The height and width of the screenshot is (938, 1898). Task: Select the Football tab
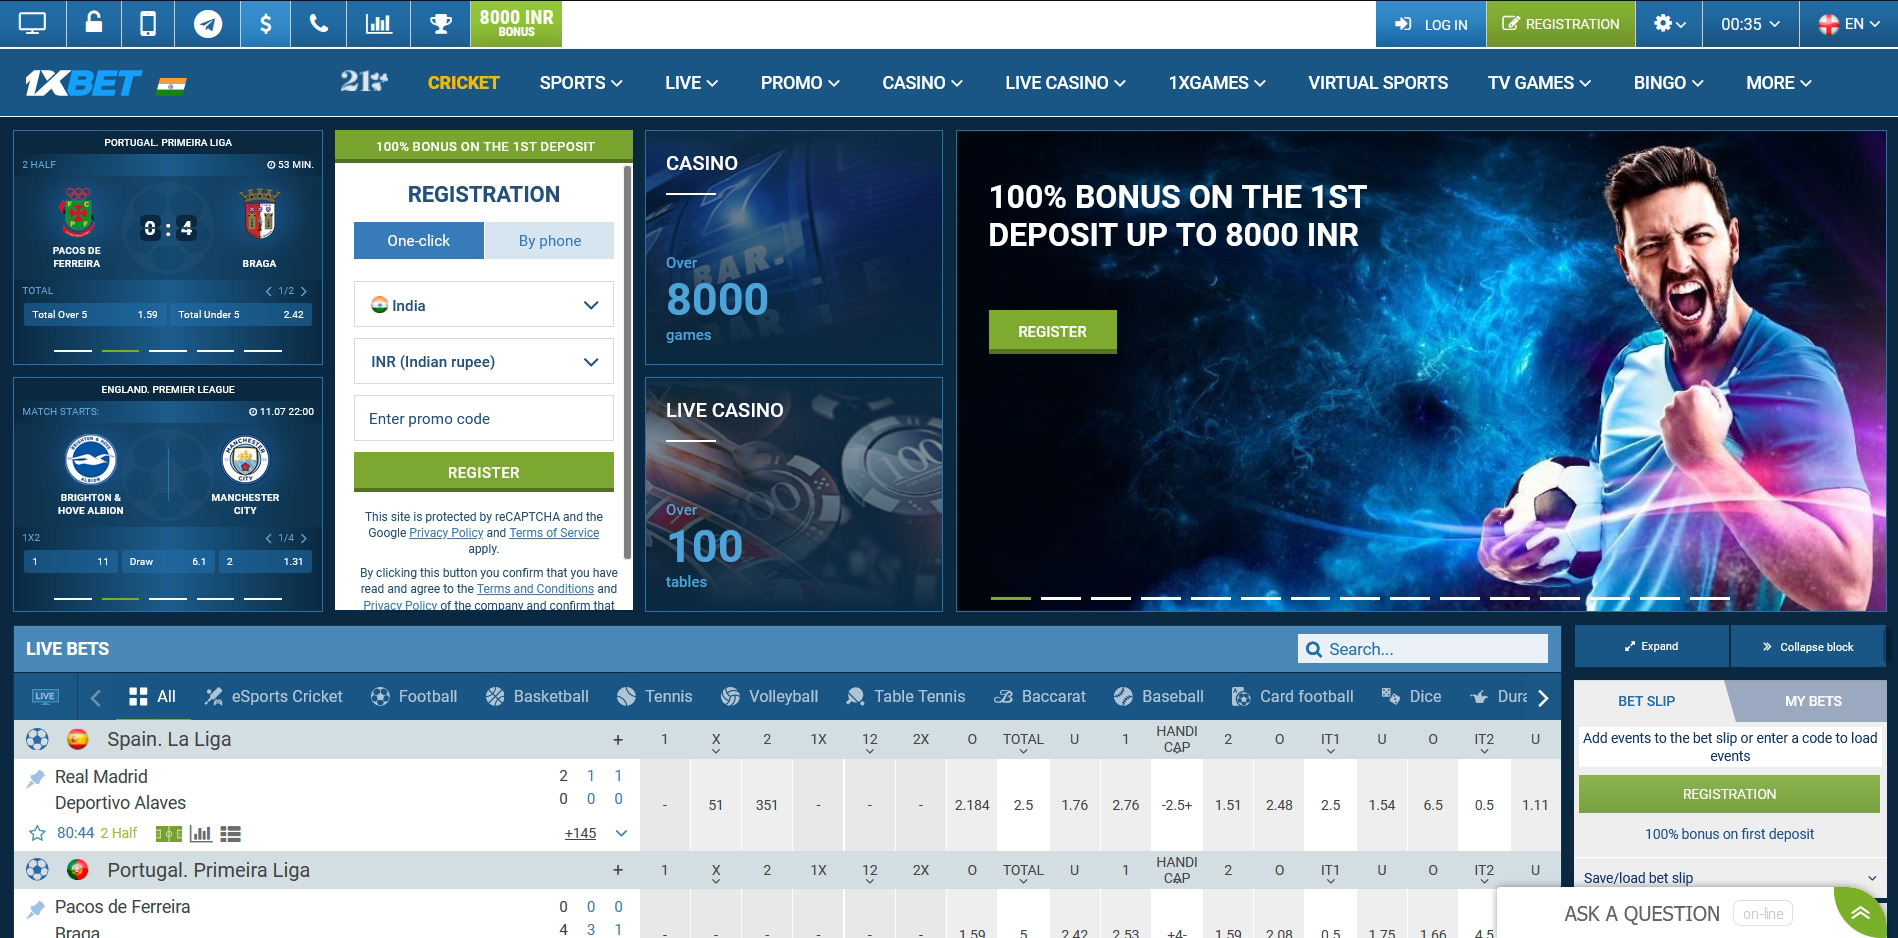click(x=414, y=696)
